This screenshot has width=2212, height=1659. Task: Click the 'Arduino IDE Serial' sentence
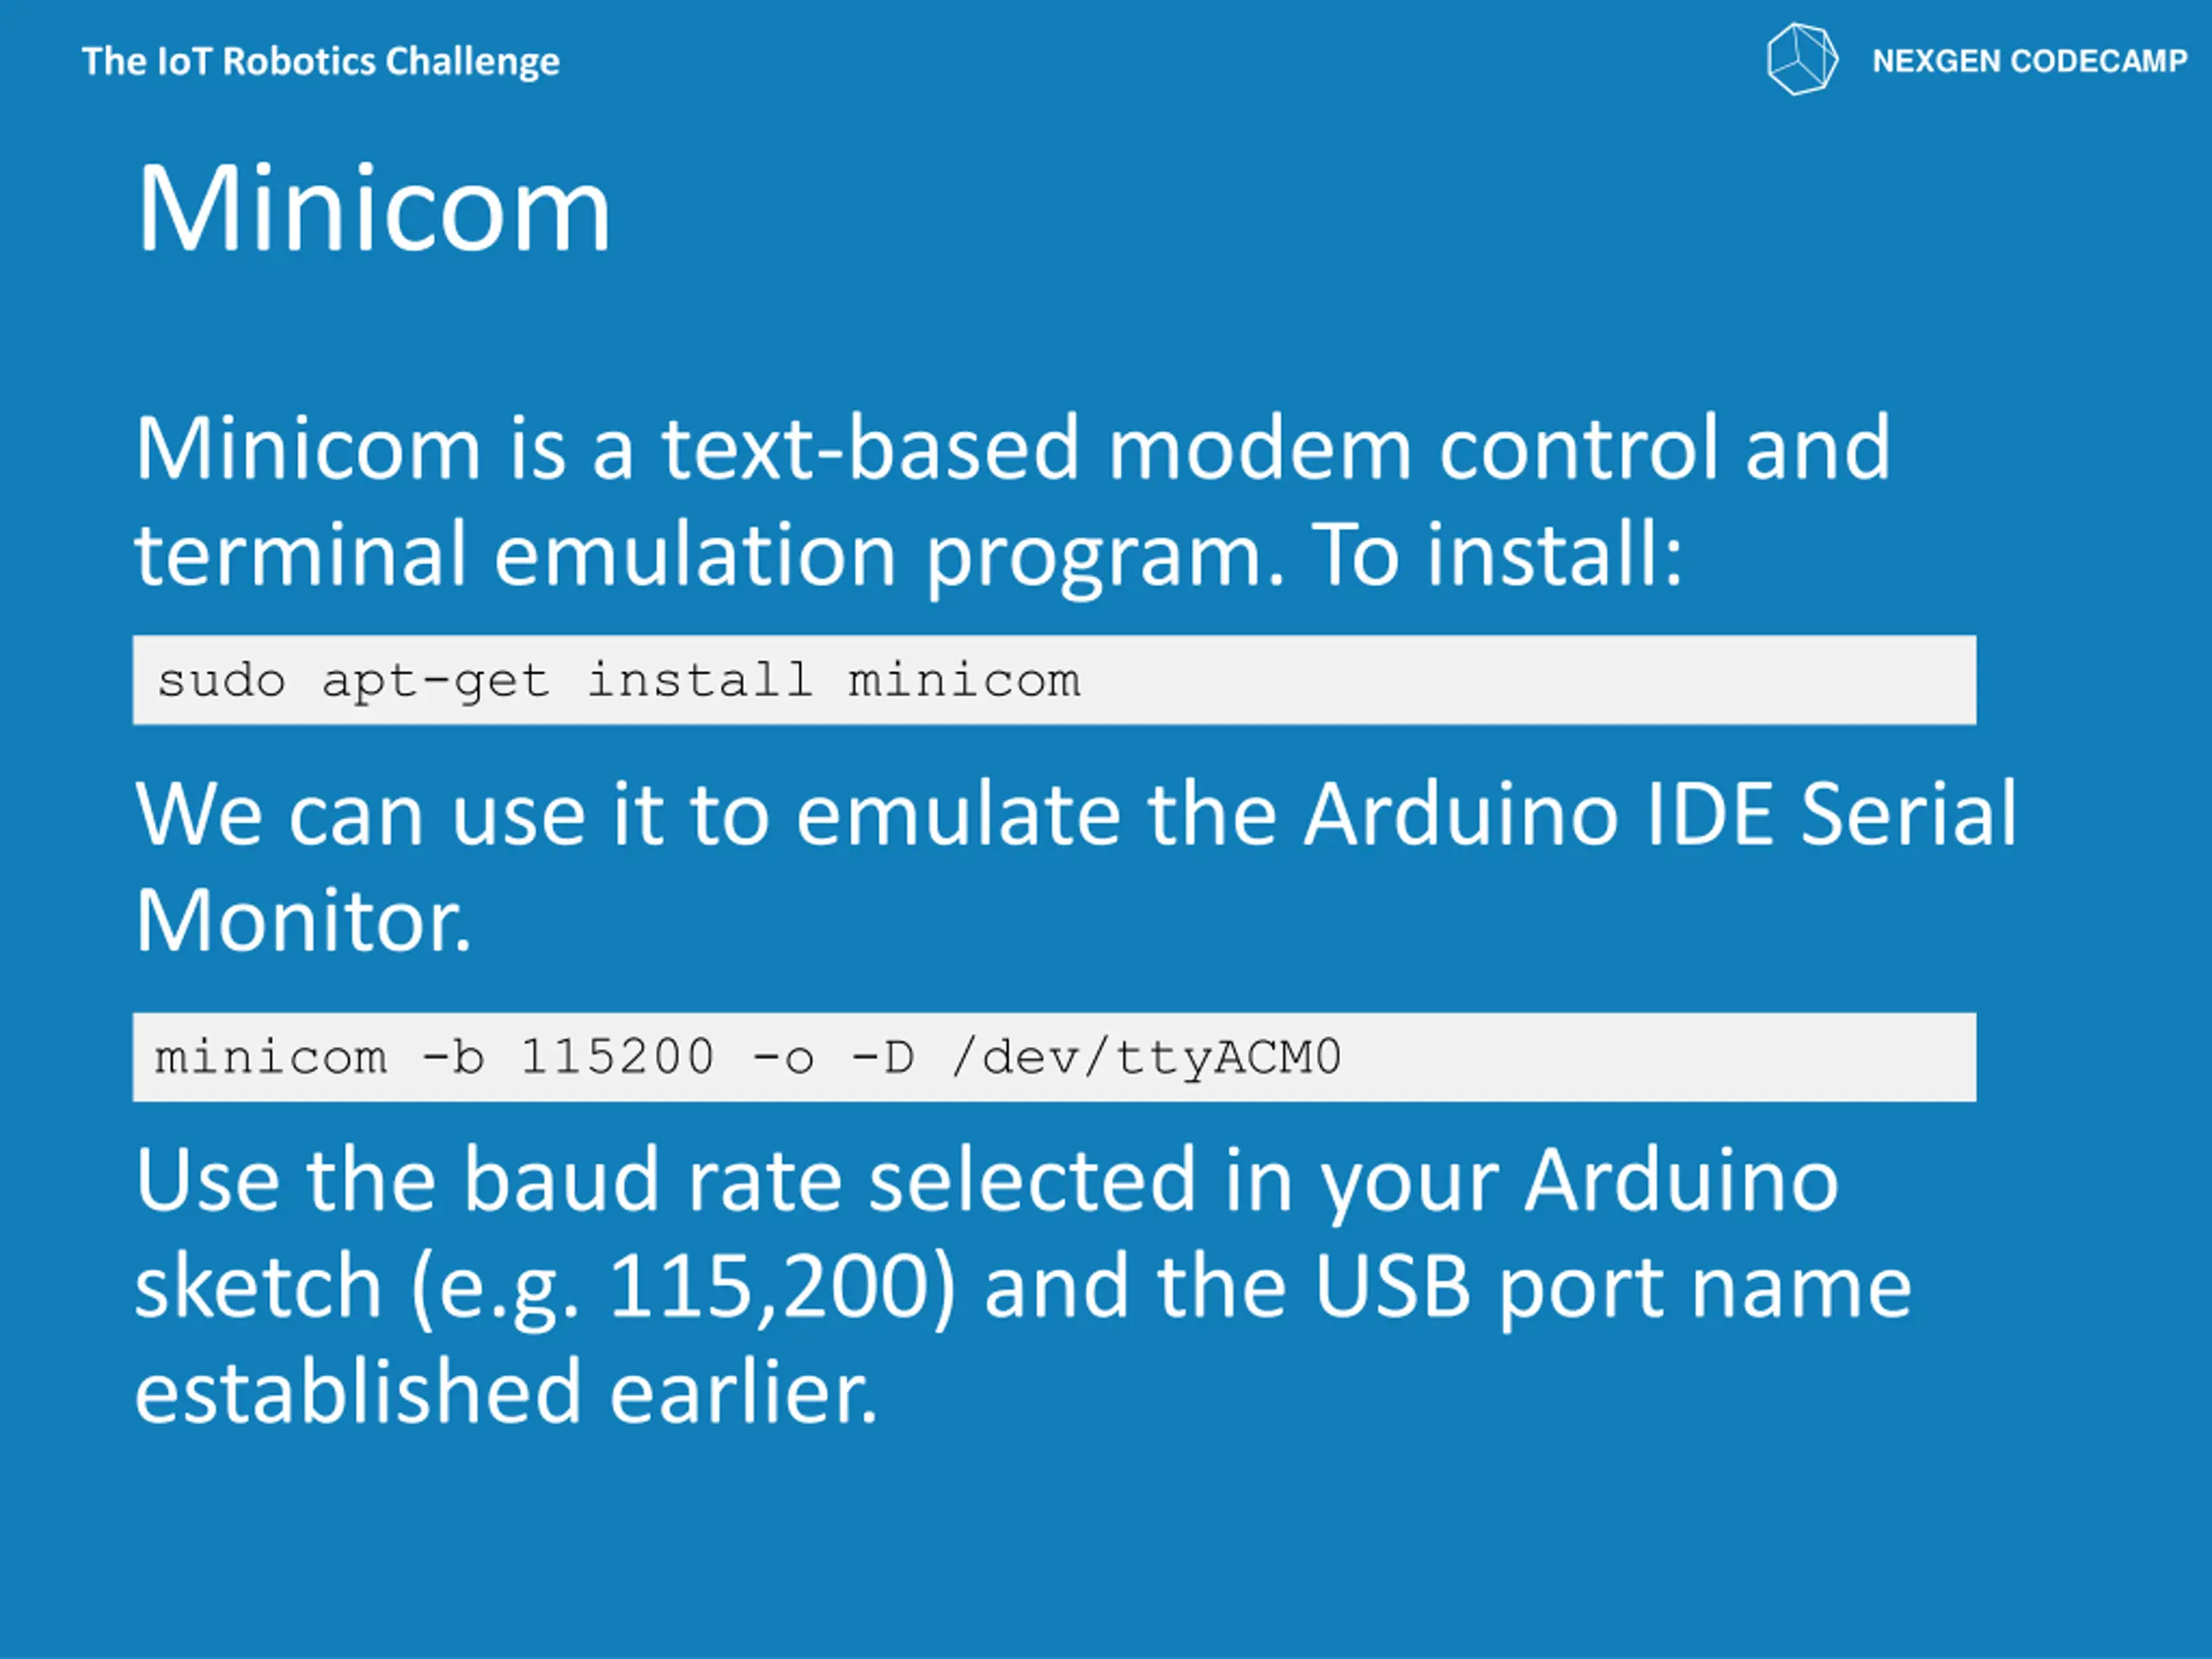(x=1660, y=813)
